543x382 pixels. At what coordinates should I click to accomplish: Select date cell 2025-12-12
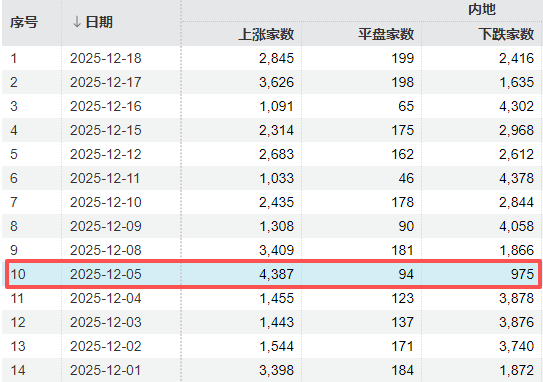tap(106, 154)
